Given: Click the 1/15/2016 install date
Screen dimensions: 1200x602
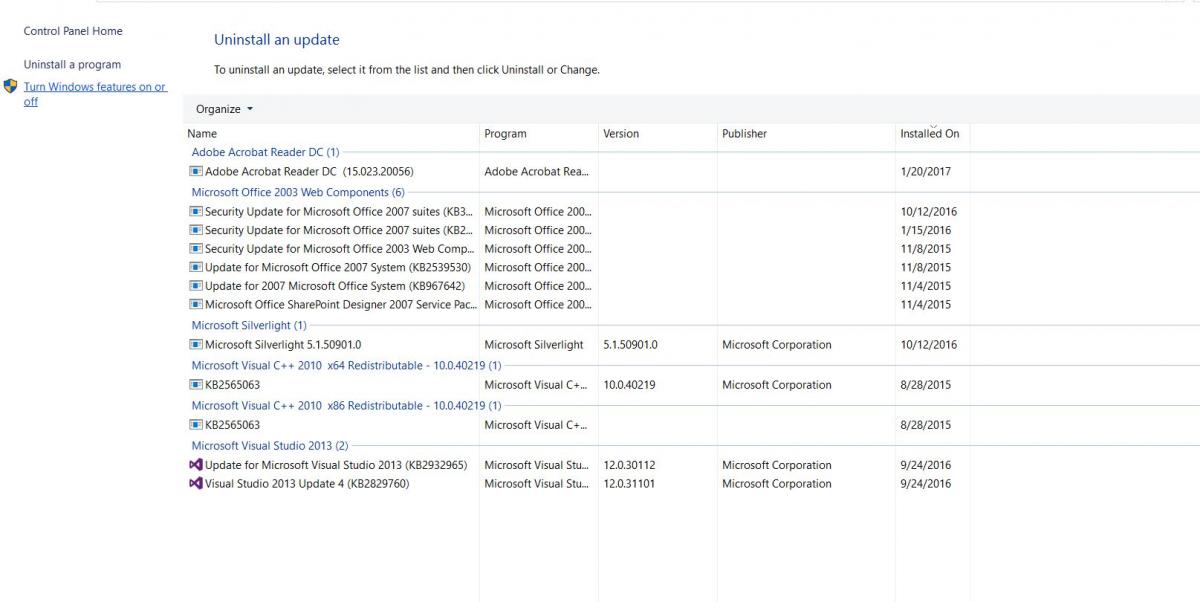Looking at the screenshot, I should coord(926,230).
